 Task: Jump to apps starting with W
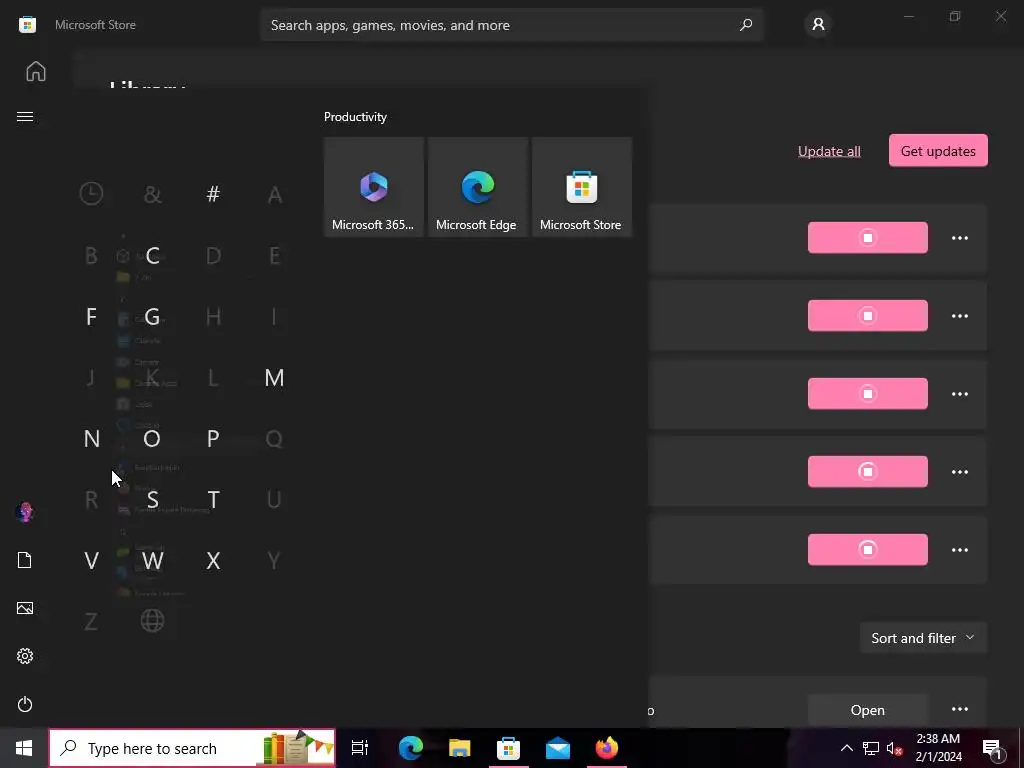click(152, 560)
